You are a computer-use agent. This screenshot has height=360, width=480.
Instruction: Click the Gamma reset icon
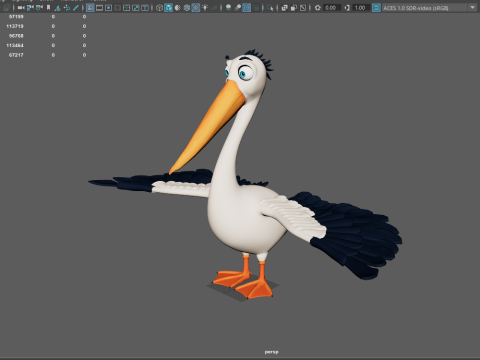pyautogui.click(x=347, y=7)
